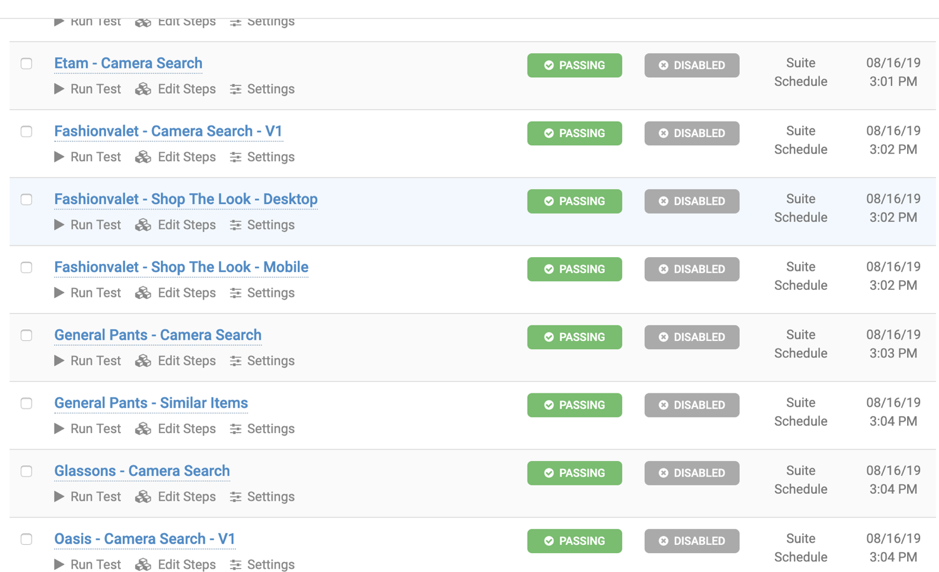Viewport: 939px width, 572px height.
Task: Open Settings for Oasis Camera Search V1
Action: (x=262, y=565)
